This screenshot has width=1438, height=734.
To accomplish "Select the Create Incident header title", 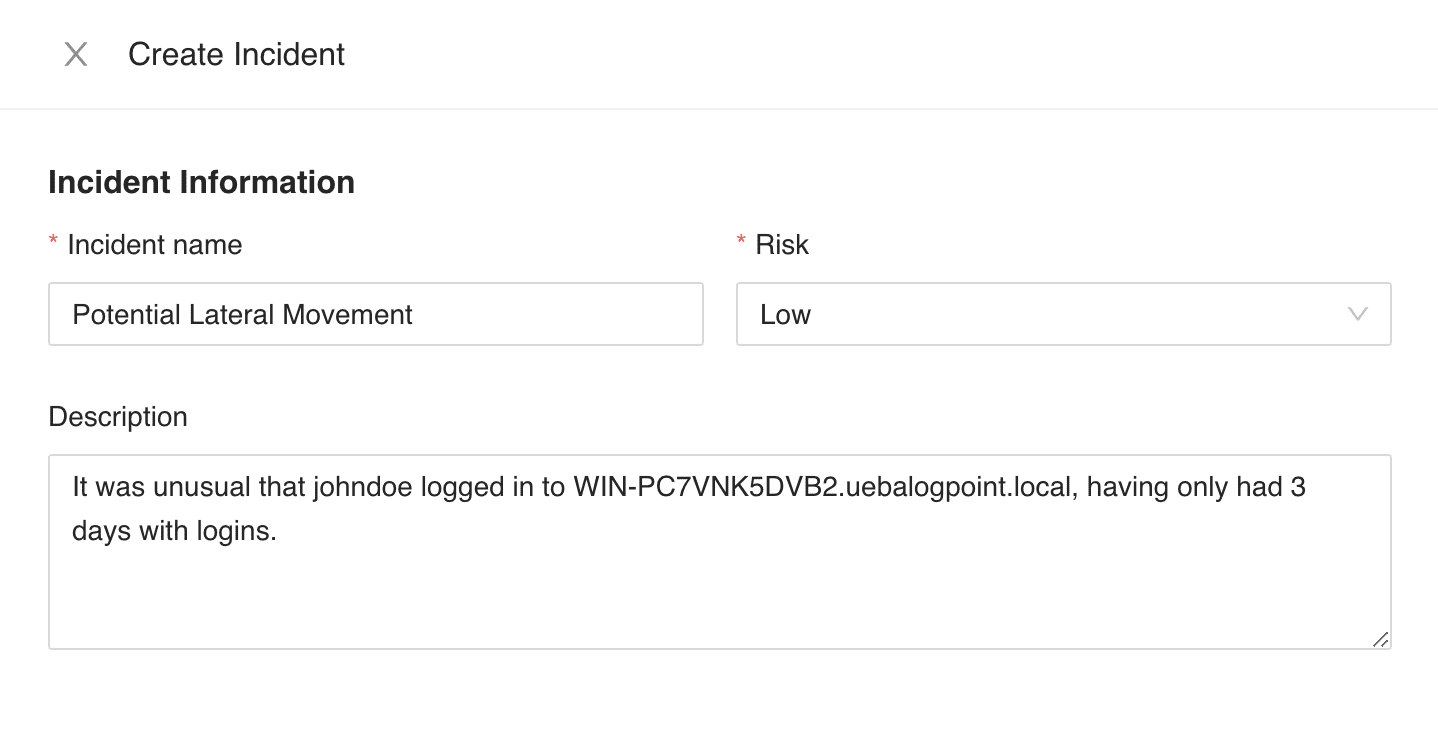I will 236,55.
